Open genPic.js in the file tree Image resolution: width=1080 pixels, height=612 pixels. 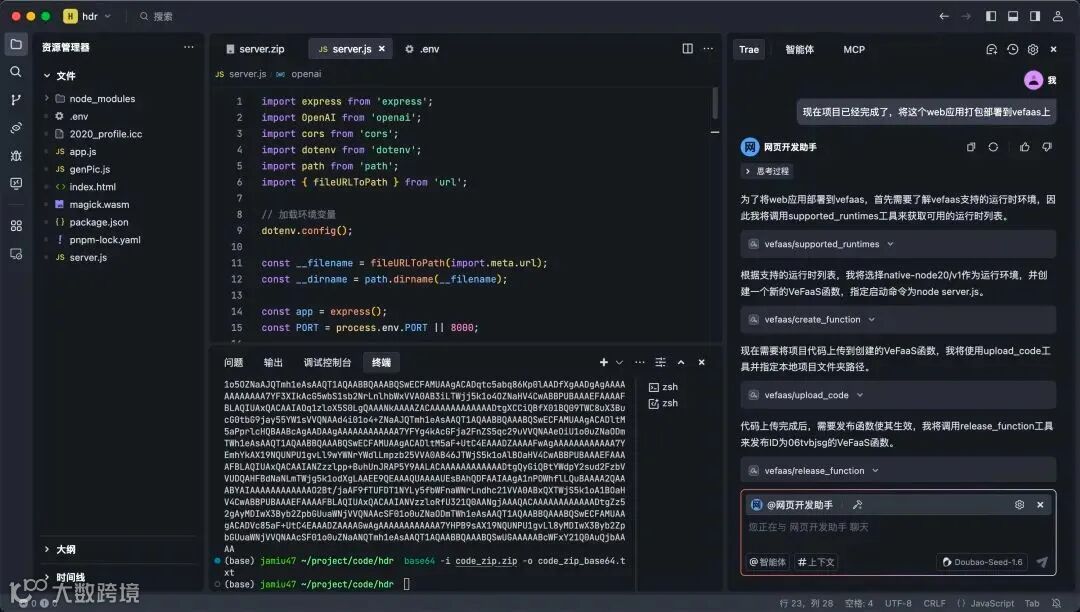coord(90,169)
